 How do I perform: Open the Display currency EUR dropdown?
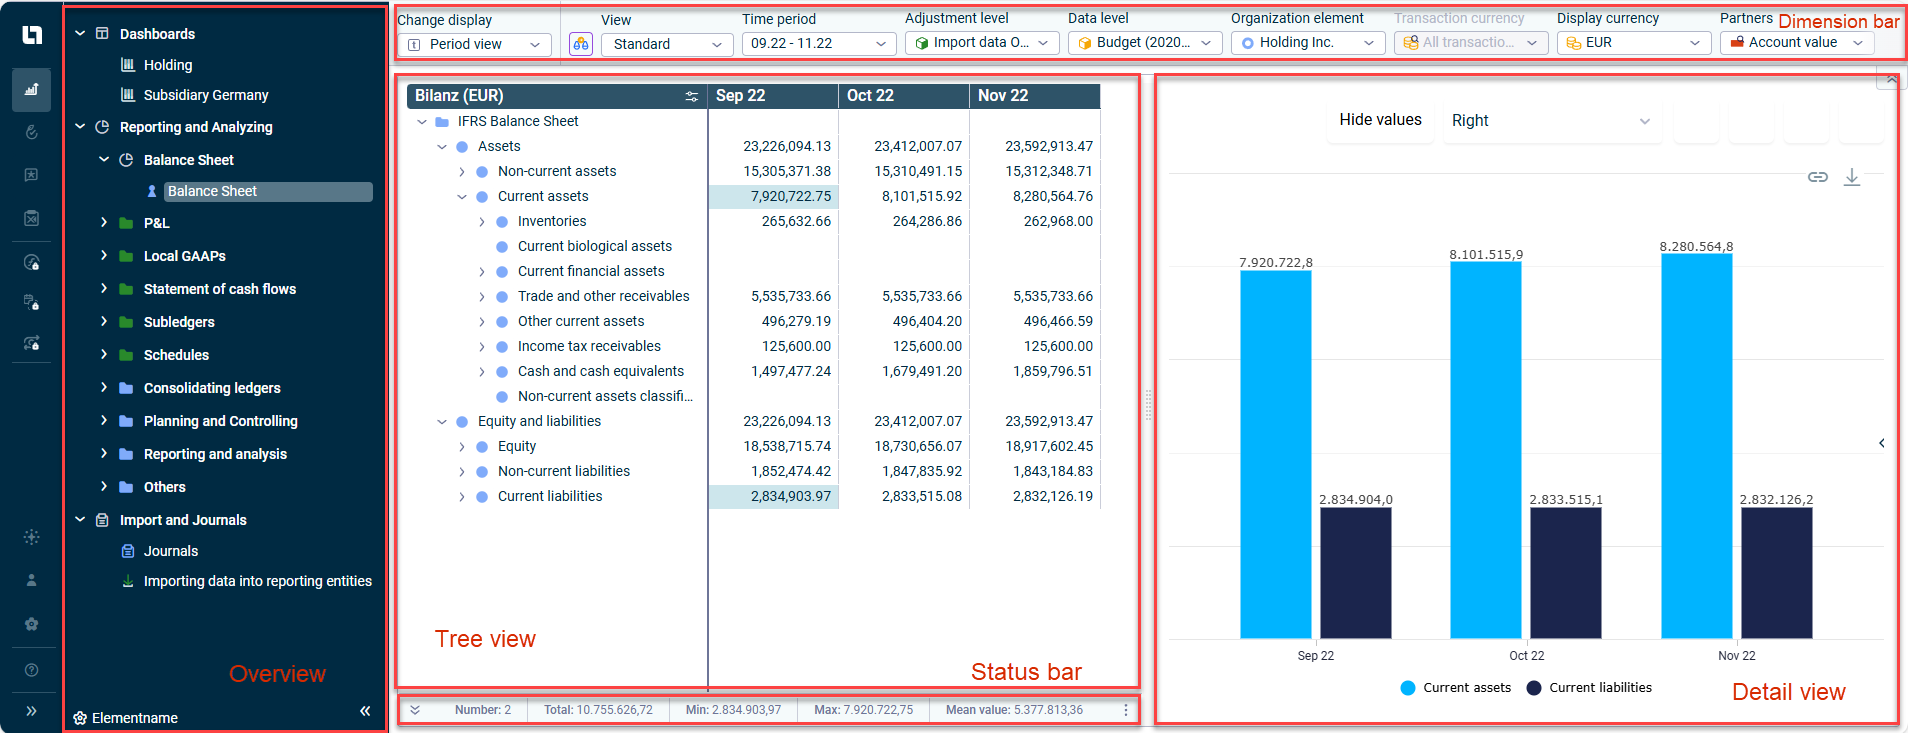coord(1633,43)
